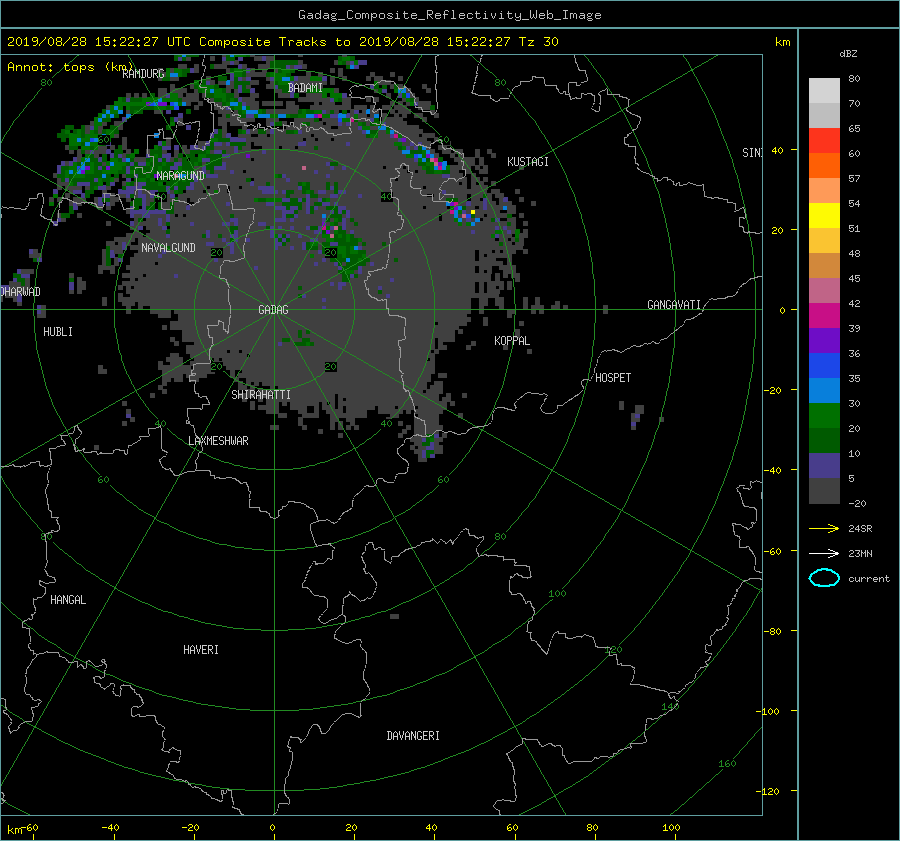Screen dimensions: 900x841
Task: Click the white 23MN arrow legend icon
Action: [x=824, y=553]
